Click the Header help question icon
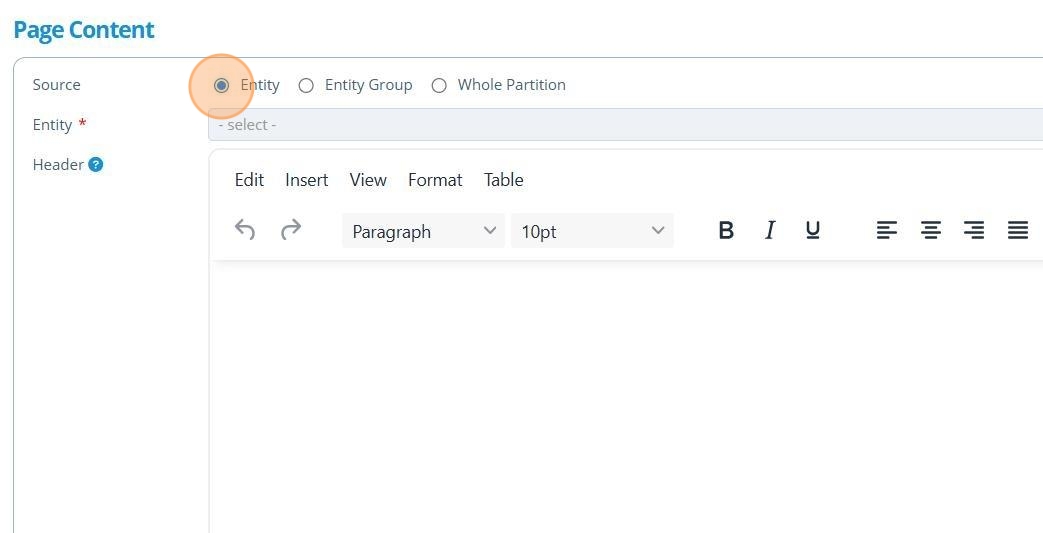 tap(96, 165)
